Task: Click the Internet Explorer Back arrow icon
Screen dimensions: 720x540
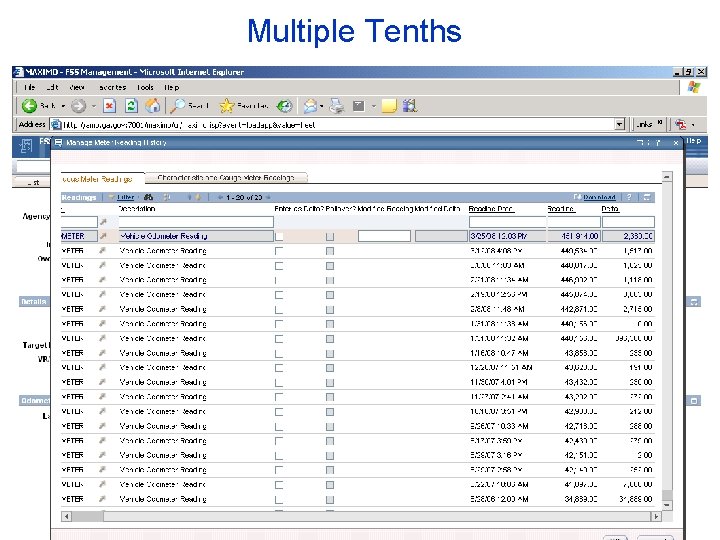Action: 29,106
